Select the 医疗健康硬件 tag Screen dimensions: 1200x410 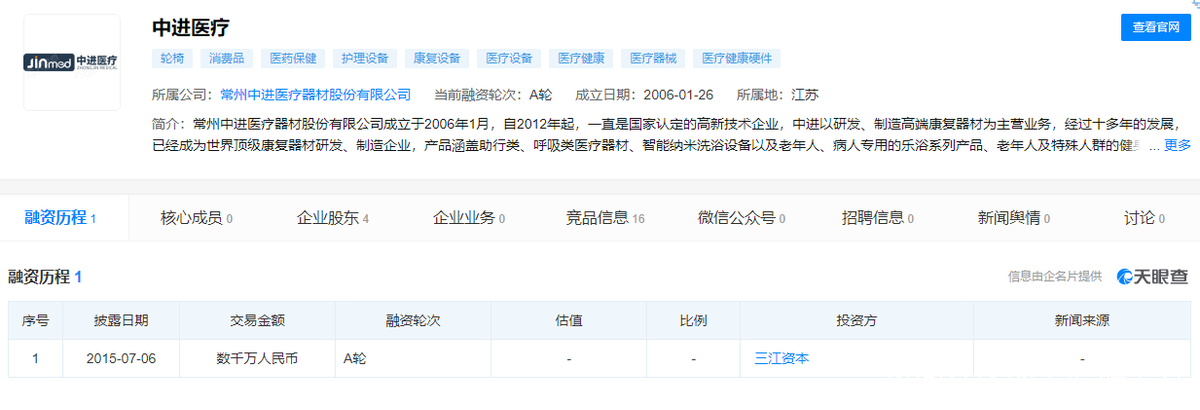pyautogui.click(x=737, y=59)
